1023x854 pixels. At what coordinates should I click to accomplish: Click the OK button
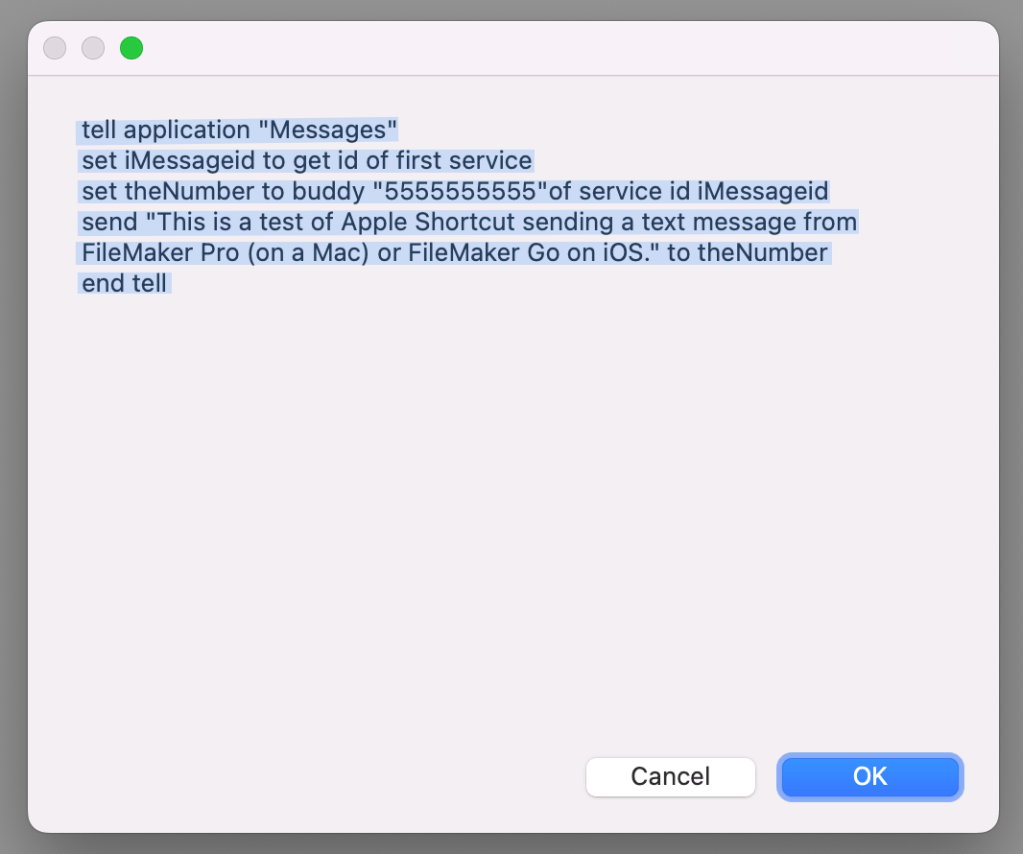pyautogui.click(x=869, y=776)
